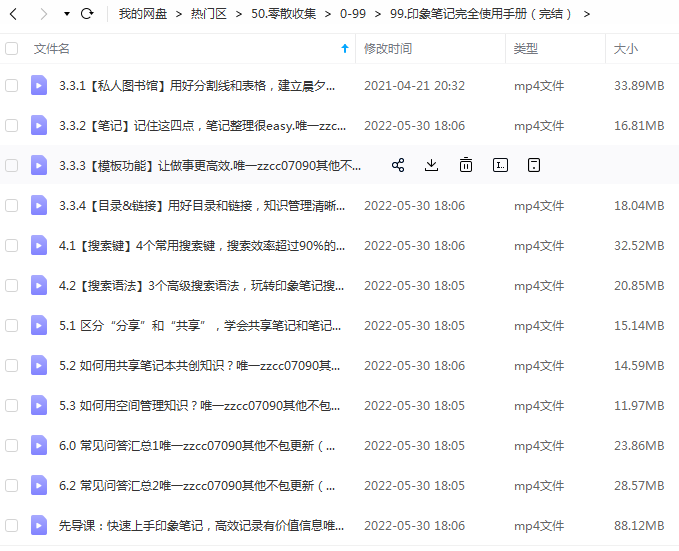The width and height of the screenshot is (679, 551).
Task: Navigate to 50.零散收集 in breadcrumb
Action: (284, 14)
